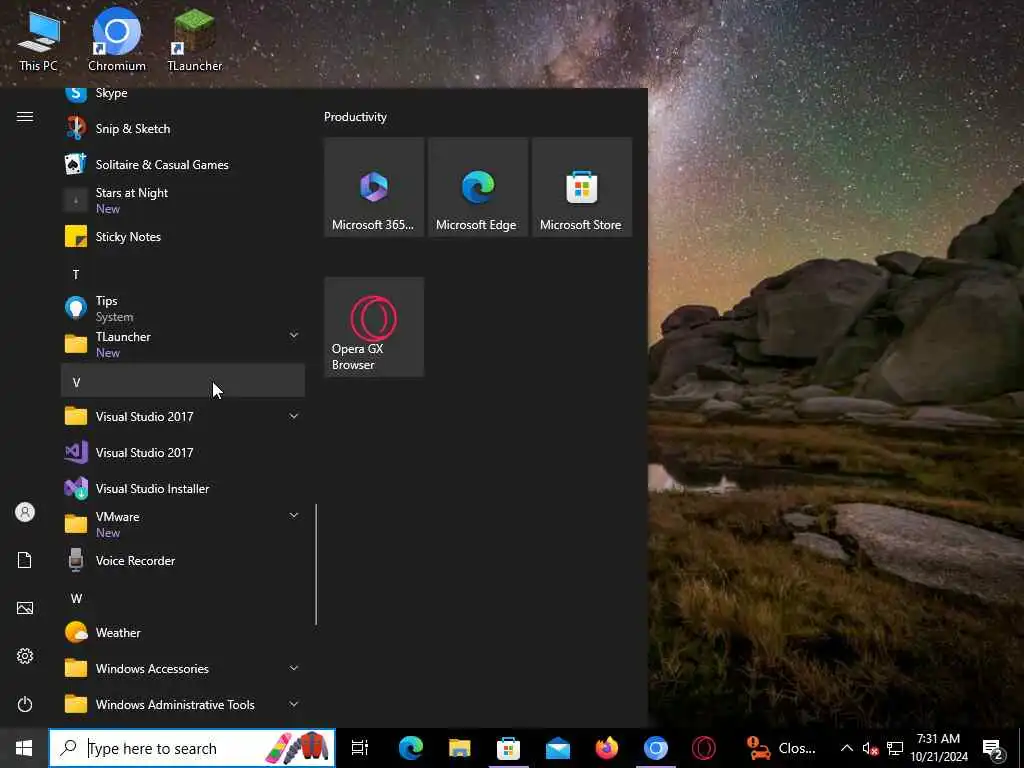Expand the Visual Studio 2017 folder chevron

pyautogui.click(x=294, y=416)
